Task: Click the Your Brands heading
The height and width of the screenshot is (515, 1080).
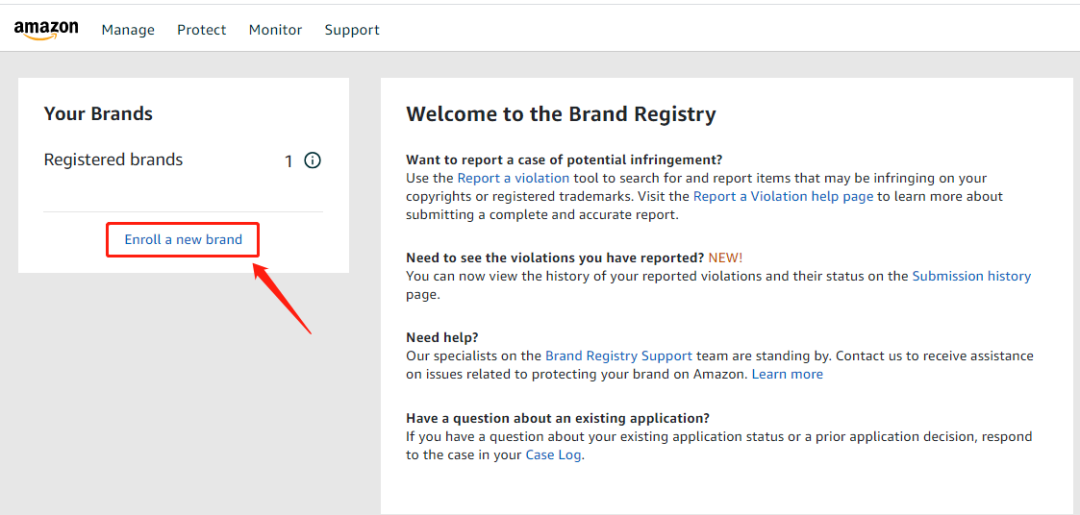Action: [98, 114]
